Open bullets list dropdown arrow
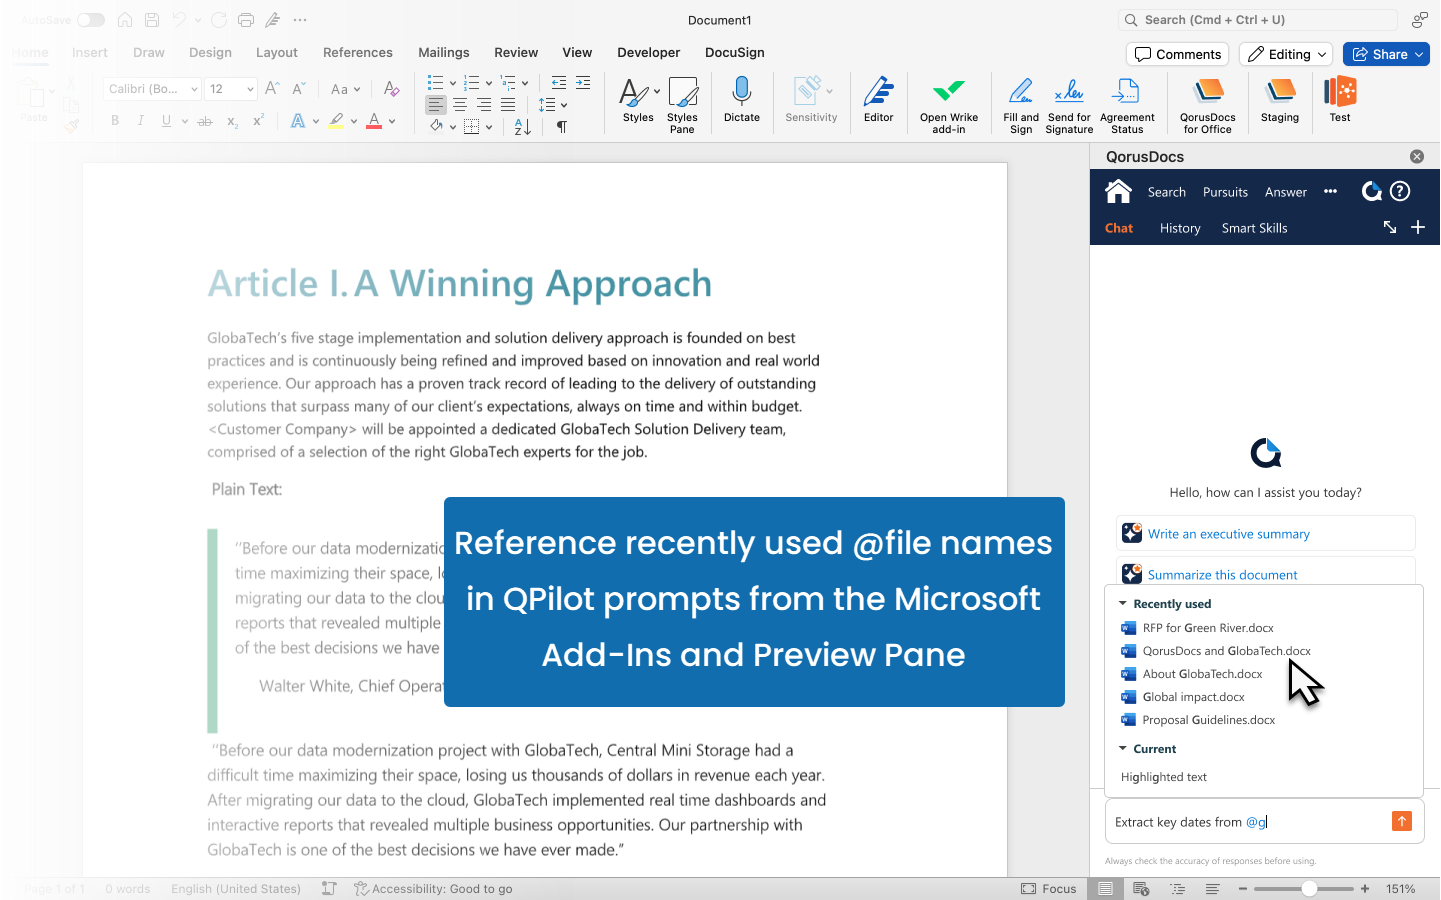Viewport: 1441px width, 900px height. tap(453, 83)
